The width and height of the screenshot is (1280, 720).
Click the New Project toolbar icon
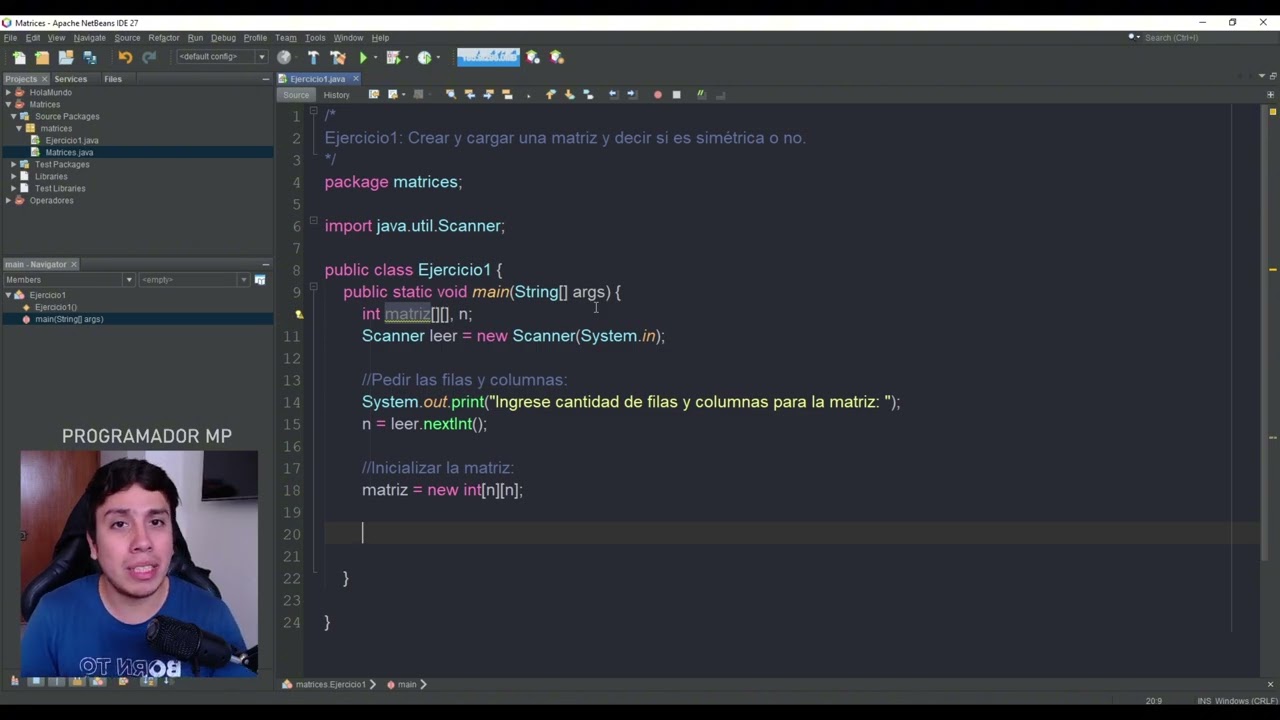(42, 57)
